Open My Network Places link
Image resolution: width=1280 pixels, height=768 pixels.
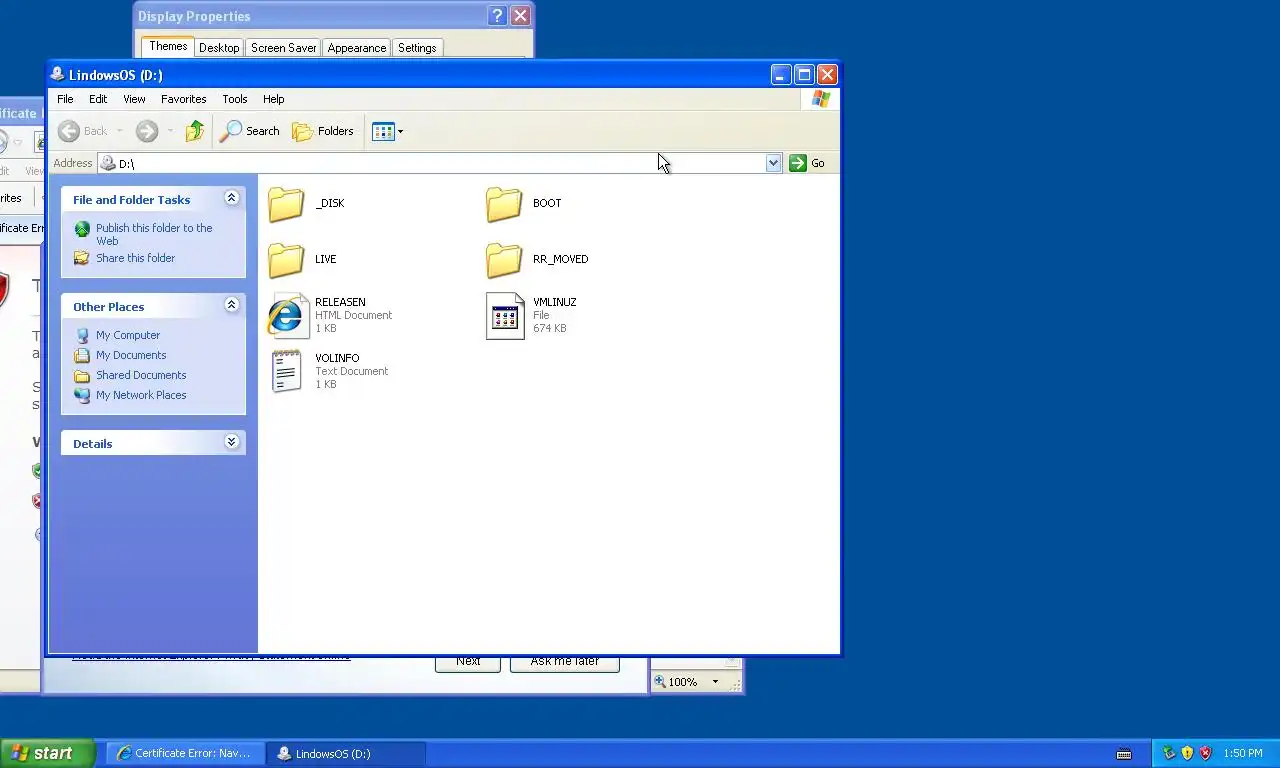tap(141, 395)
